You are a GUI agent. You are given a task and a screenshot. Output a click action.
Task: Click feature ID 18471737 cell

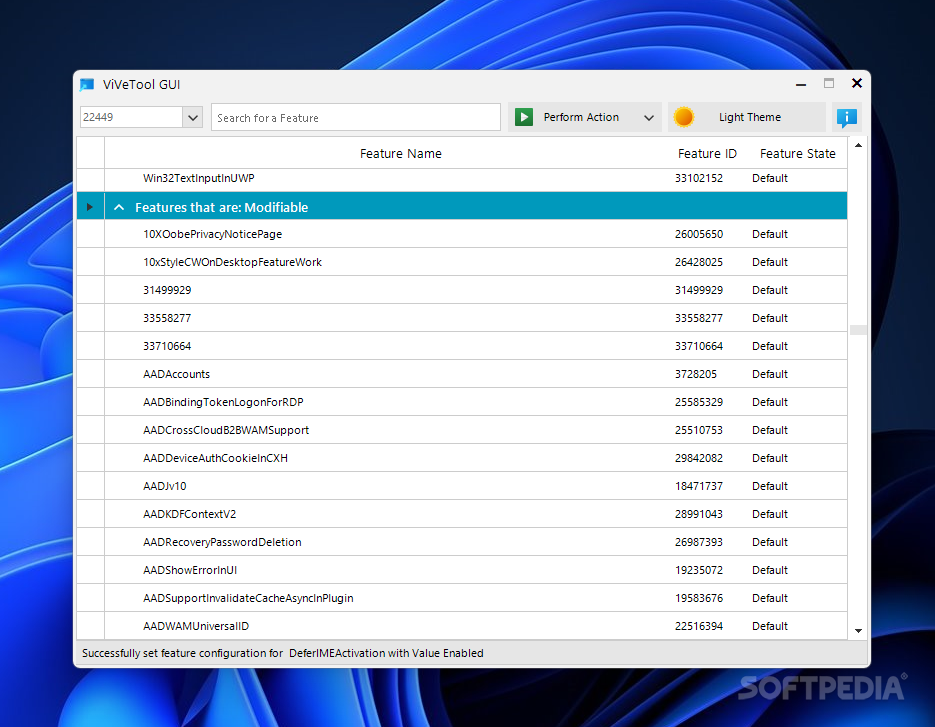(x=699, y=487)
